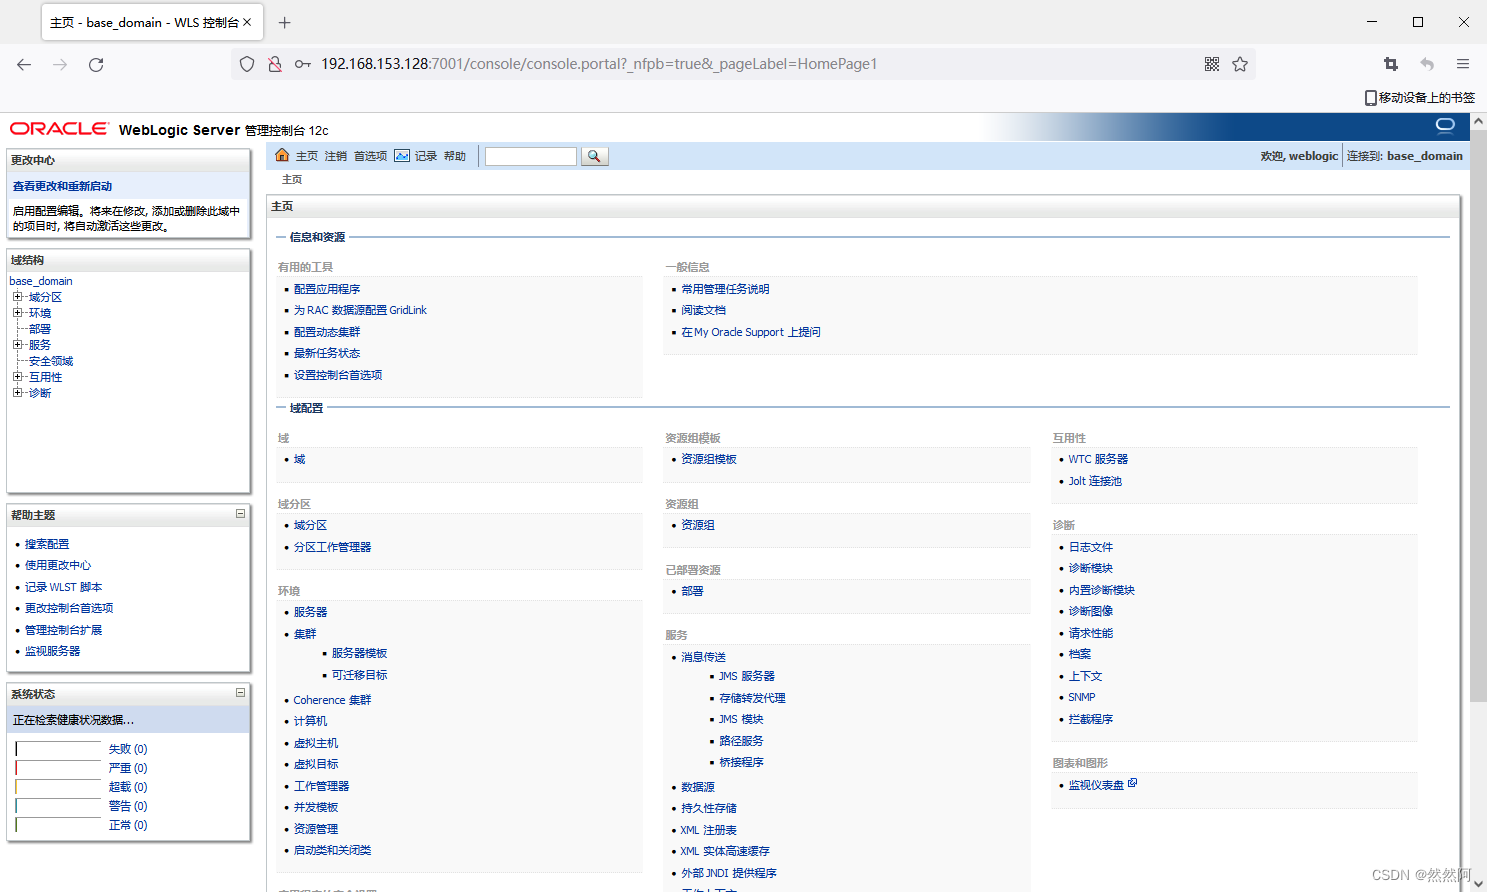Click the shield tracking protection icon

[247, 64]
